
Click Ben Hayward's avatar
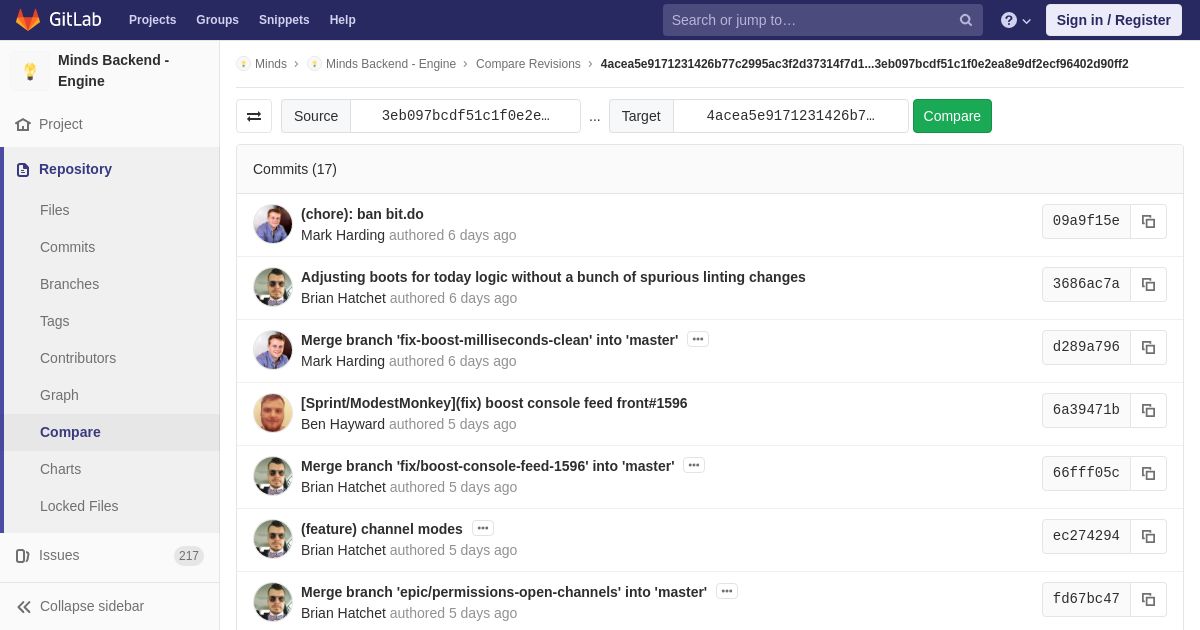point(273,413)
